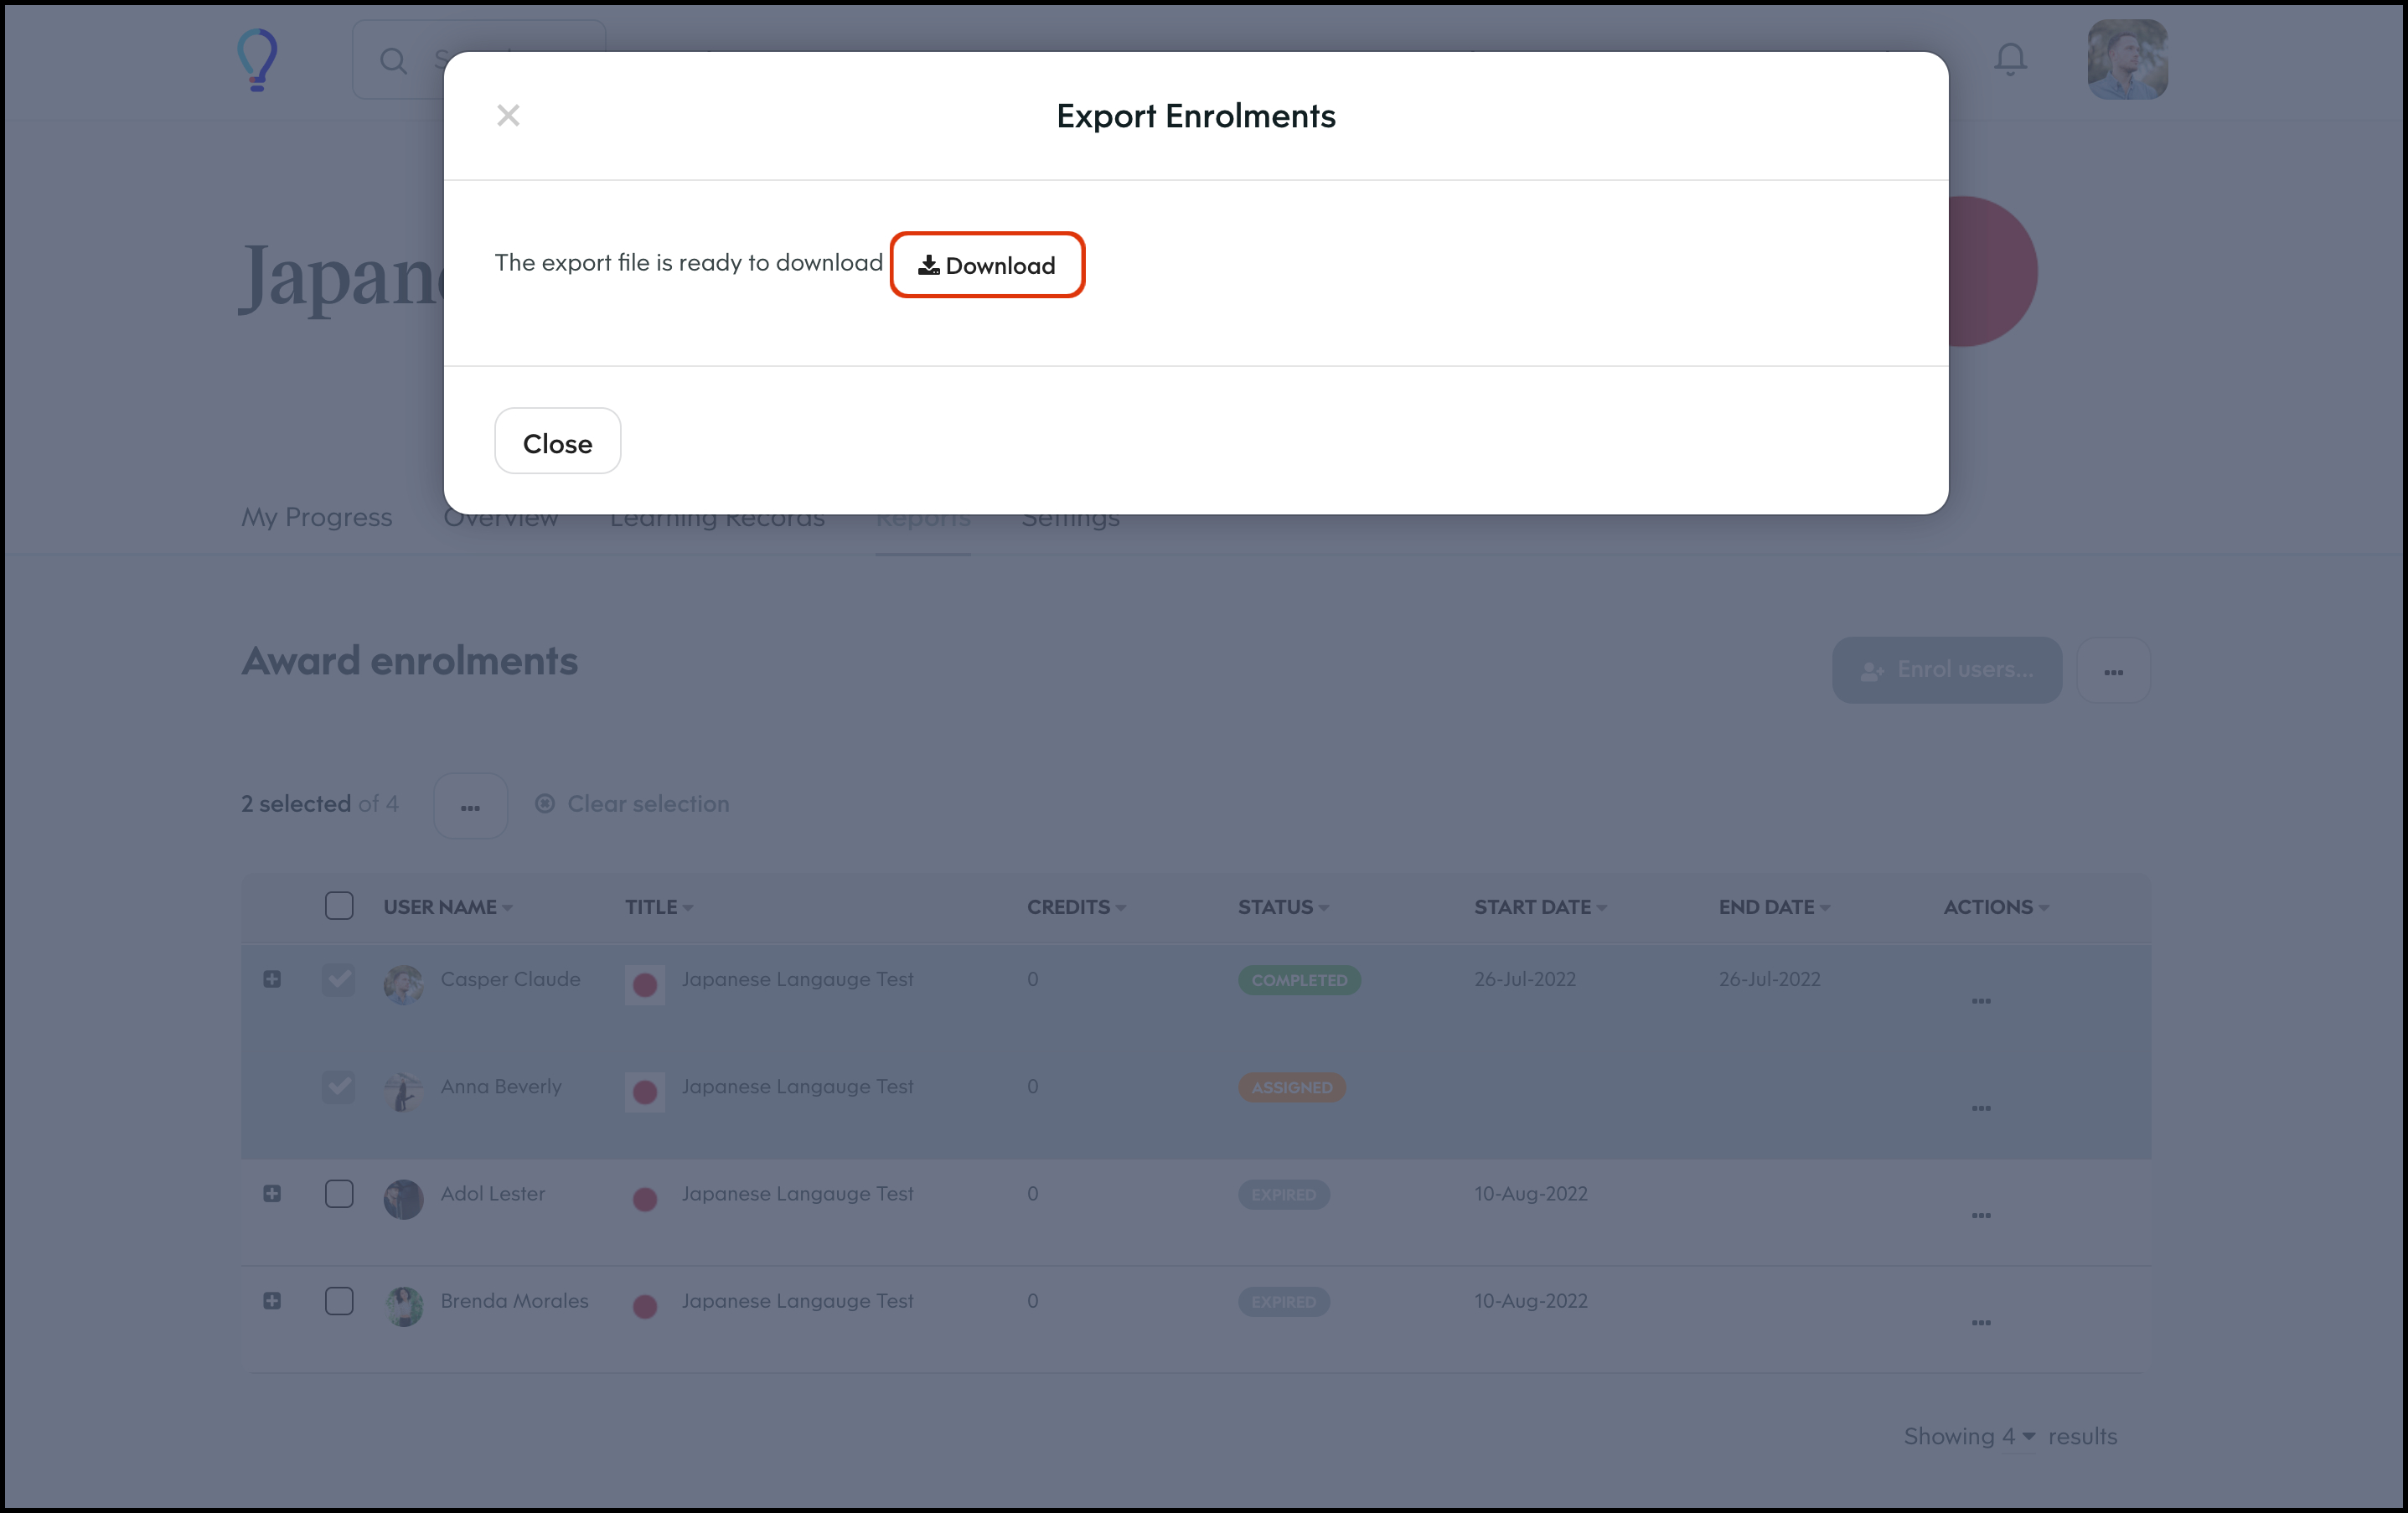Close the Export Enrolments dialog with X

coord(508,116)
